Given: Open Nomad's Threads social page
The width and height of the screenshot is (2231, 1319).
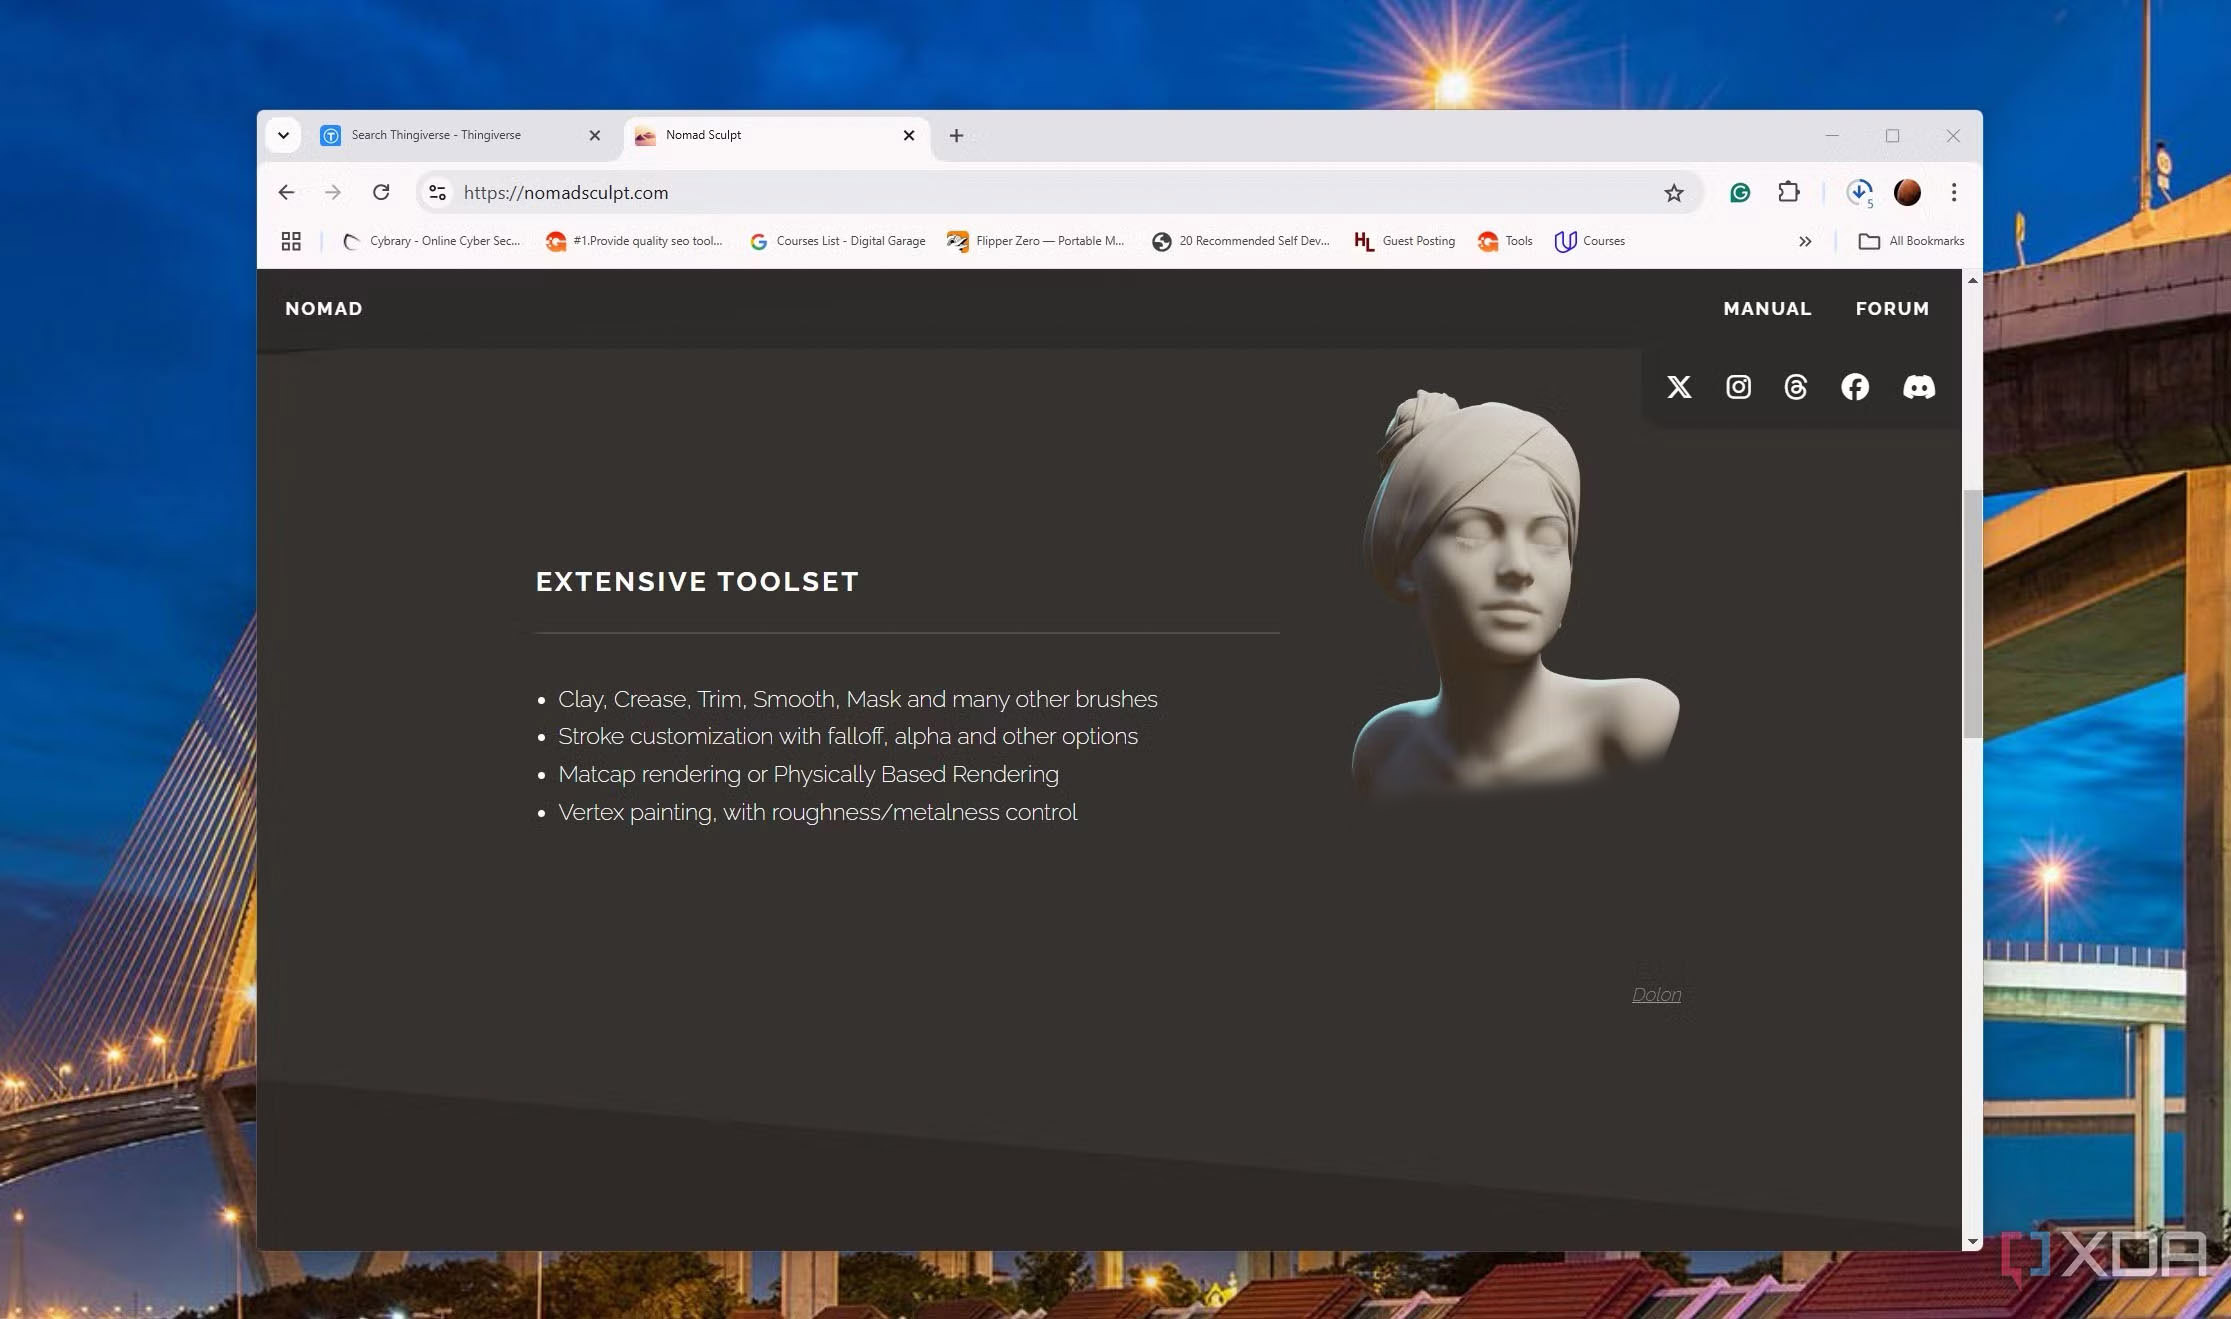Looking at the screenshot, I should point(1796,387).
